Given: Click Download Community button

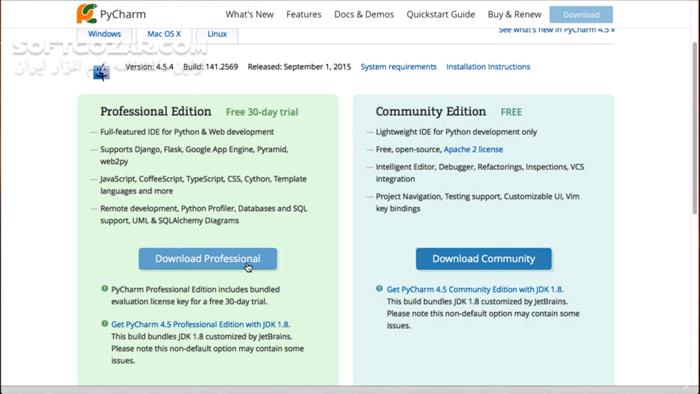Looking at the screenshot, I should (x=483, y=259).
